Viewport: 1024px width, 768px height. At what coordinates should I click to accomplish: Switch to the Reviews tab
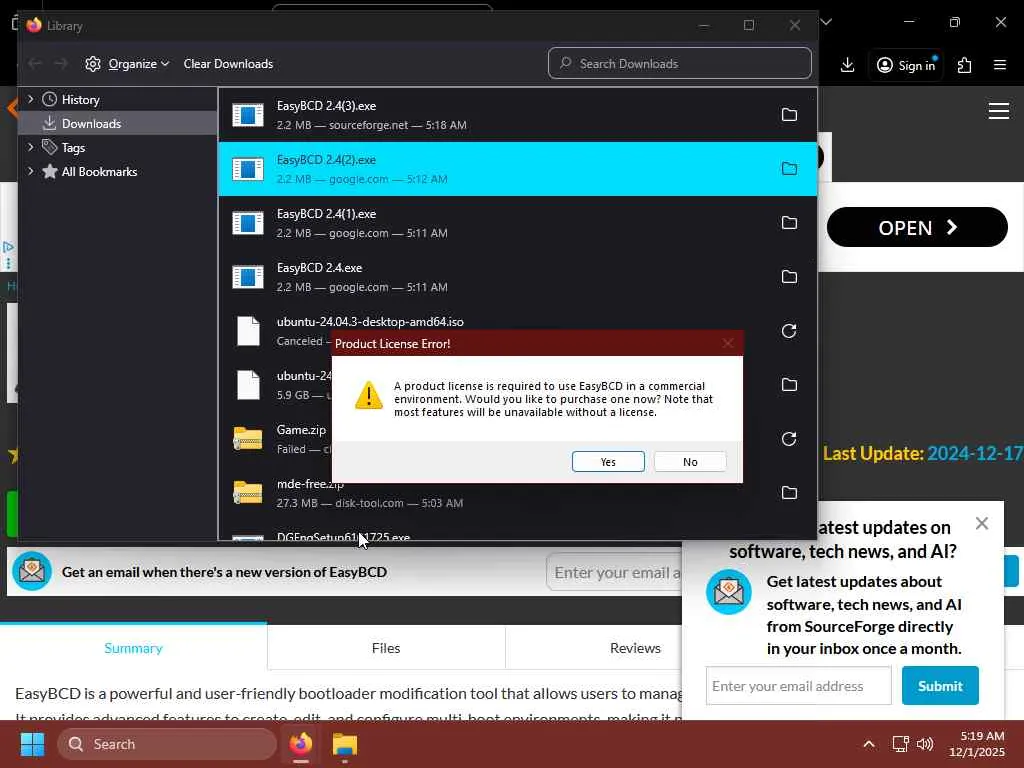635,648
